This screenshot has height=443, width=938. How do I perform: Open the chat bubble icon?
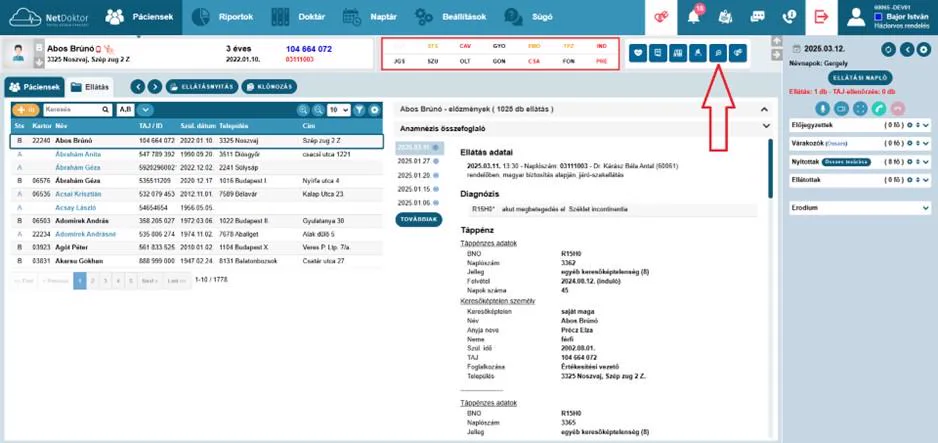pyautogui.click(x=757, y=17)
